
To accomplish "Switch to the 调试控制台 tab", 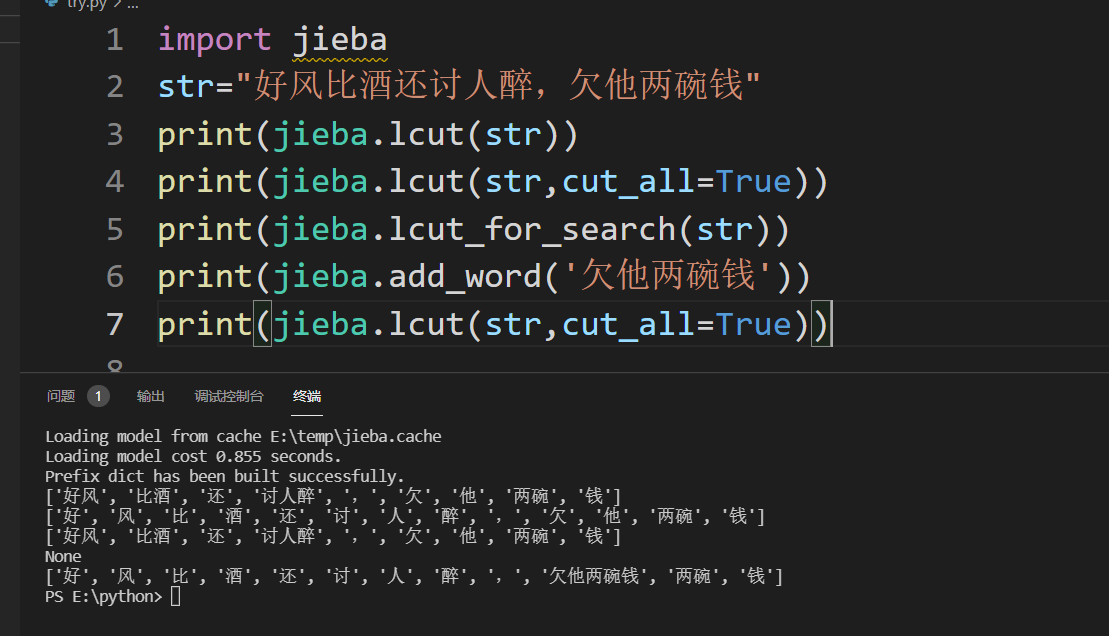I will pos(229,396).
